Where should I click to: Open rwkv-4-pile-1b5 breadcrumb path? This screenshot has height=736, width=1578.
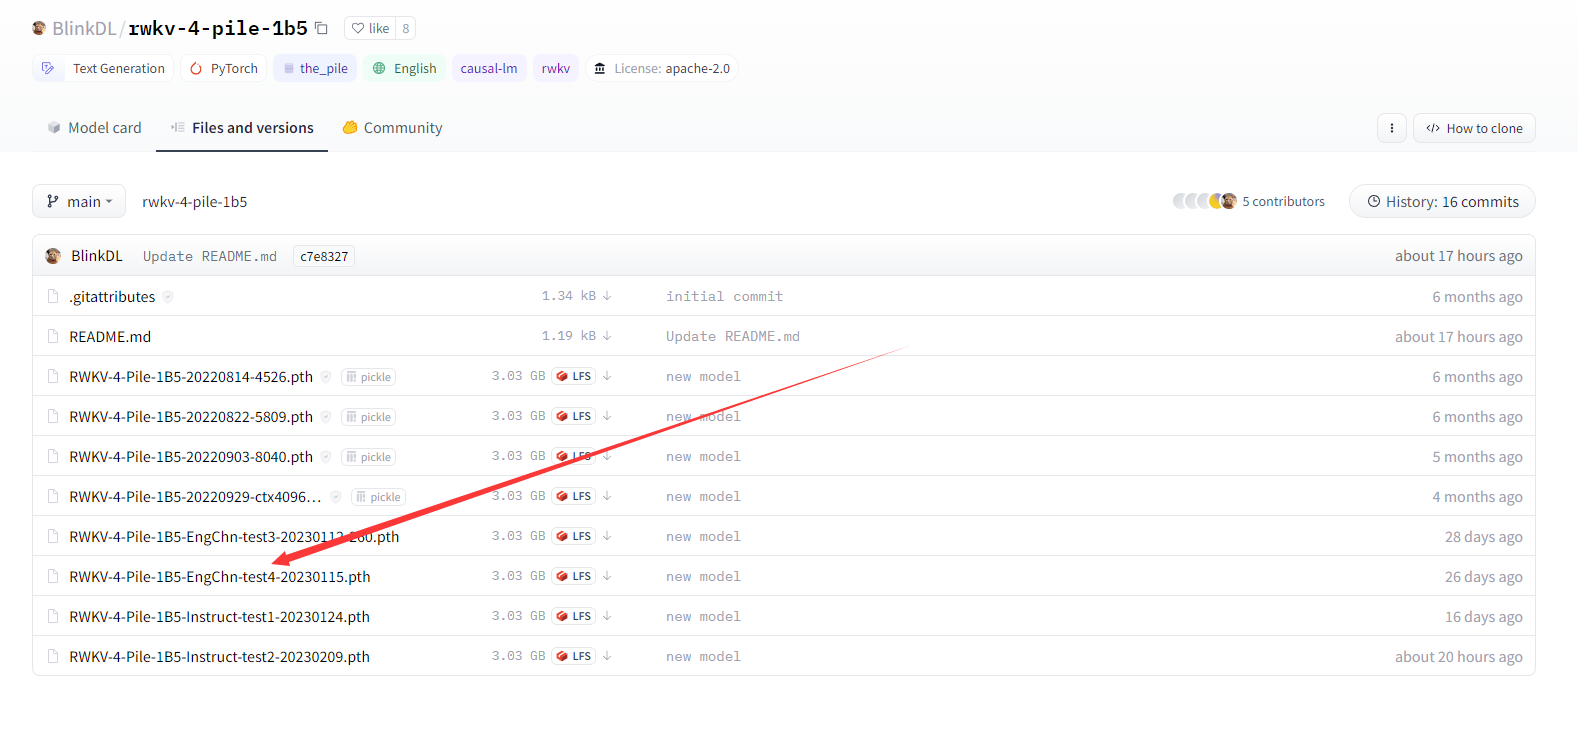[x=194, y=201]
